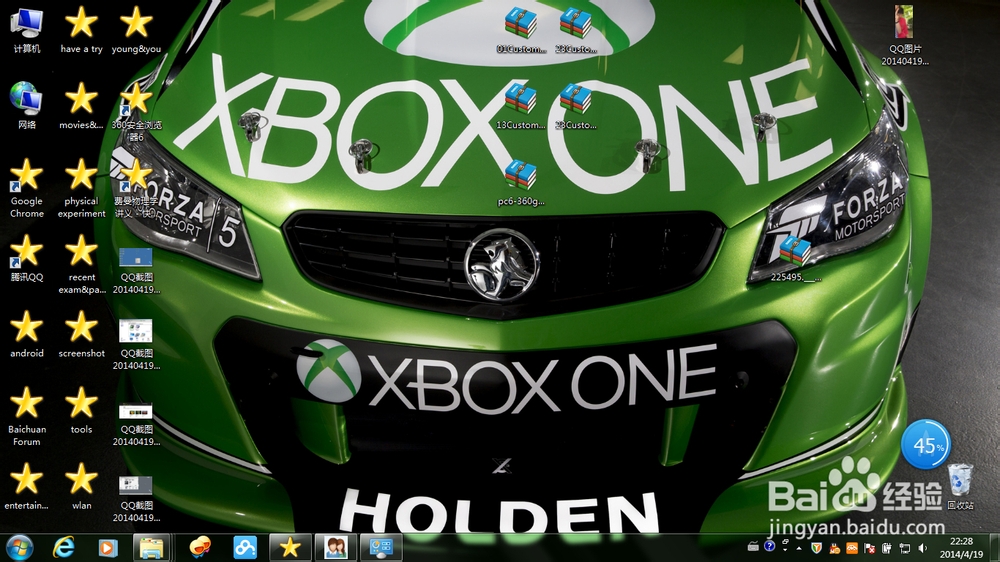The image size is (1000, 562).
Task: Show hidden tray icons
Action: tap(799, 548)
